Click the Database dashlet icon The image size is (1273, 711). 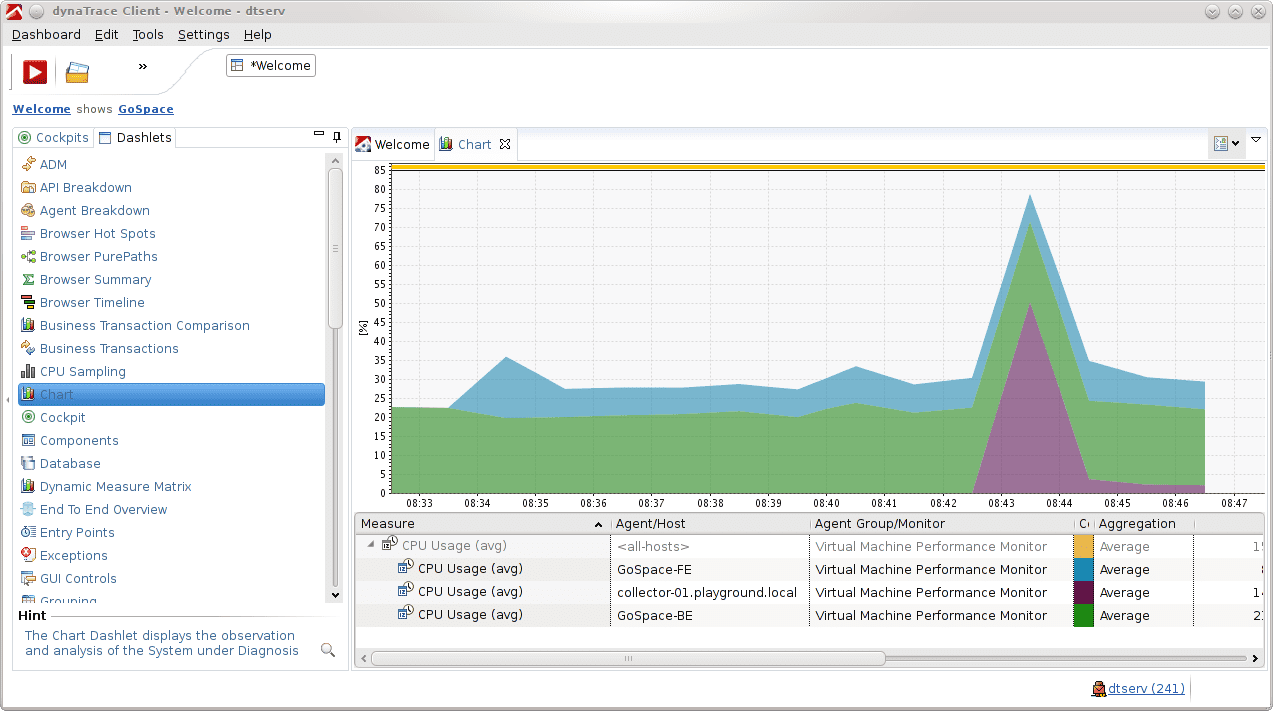point(28,463)
